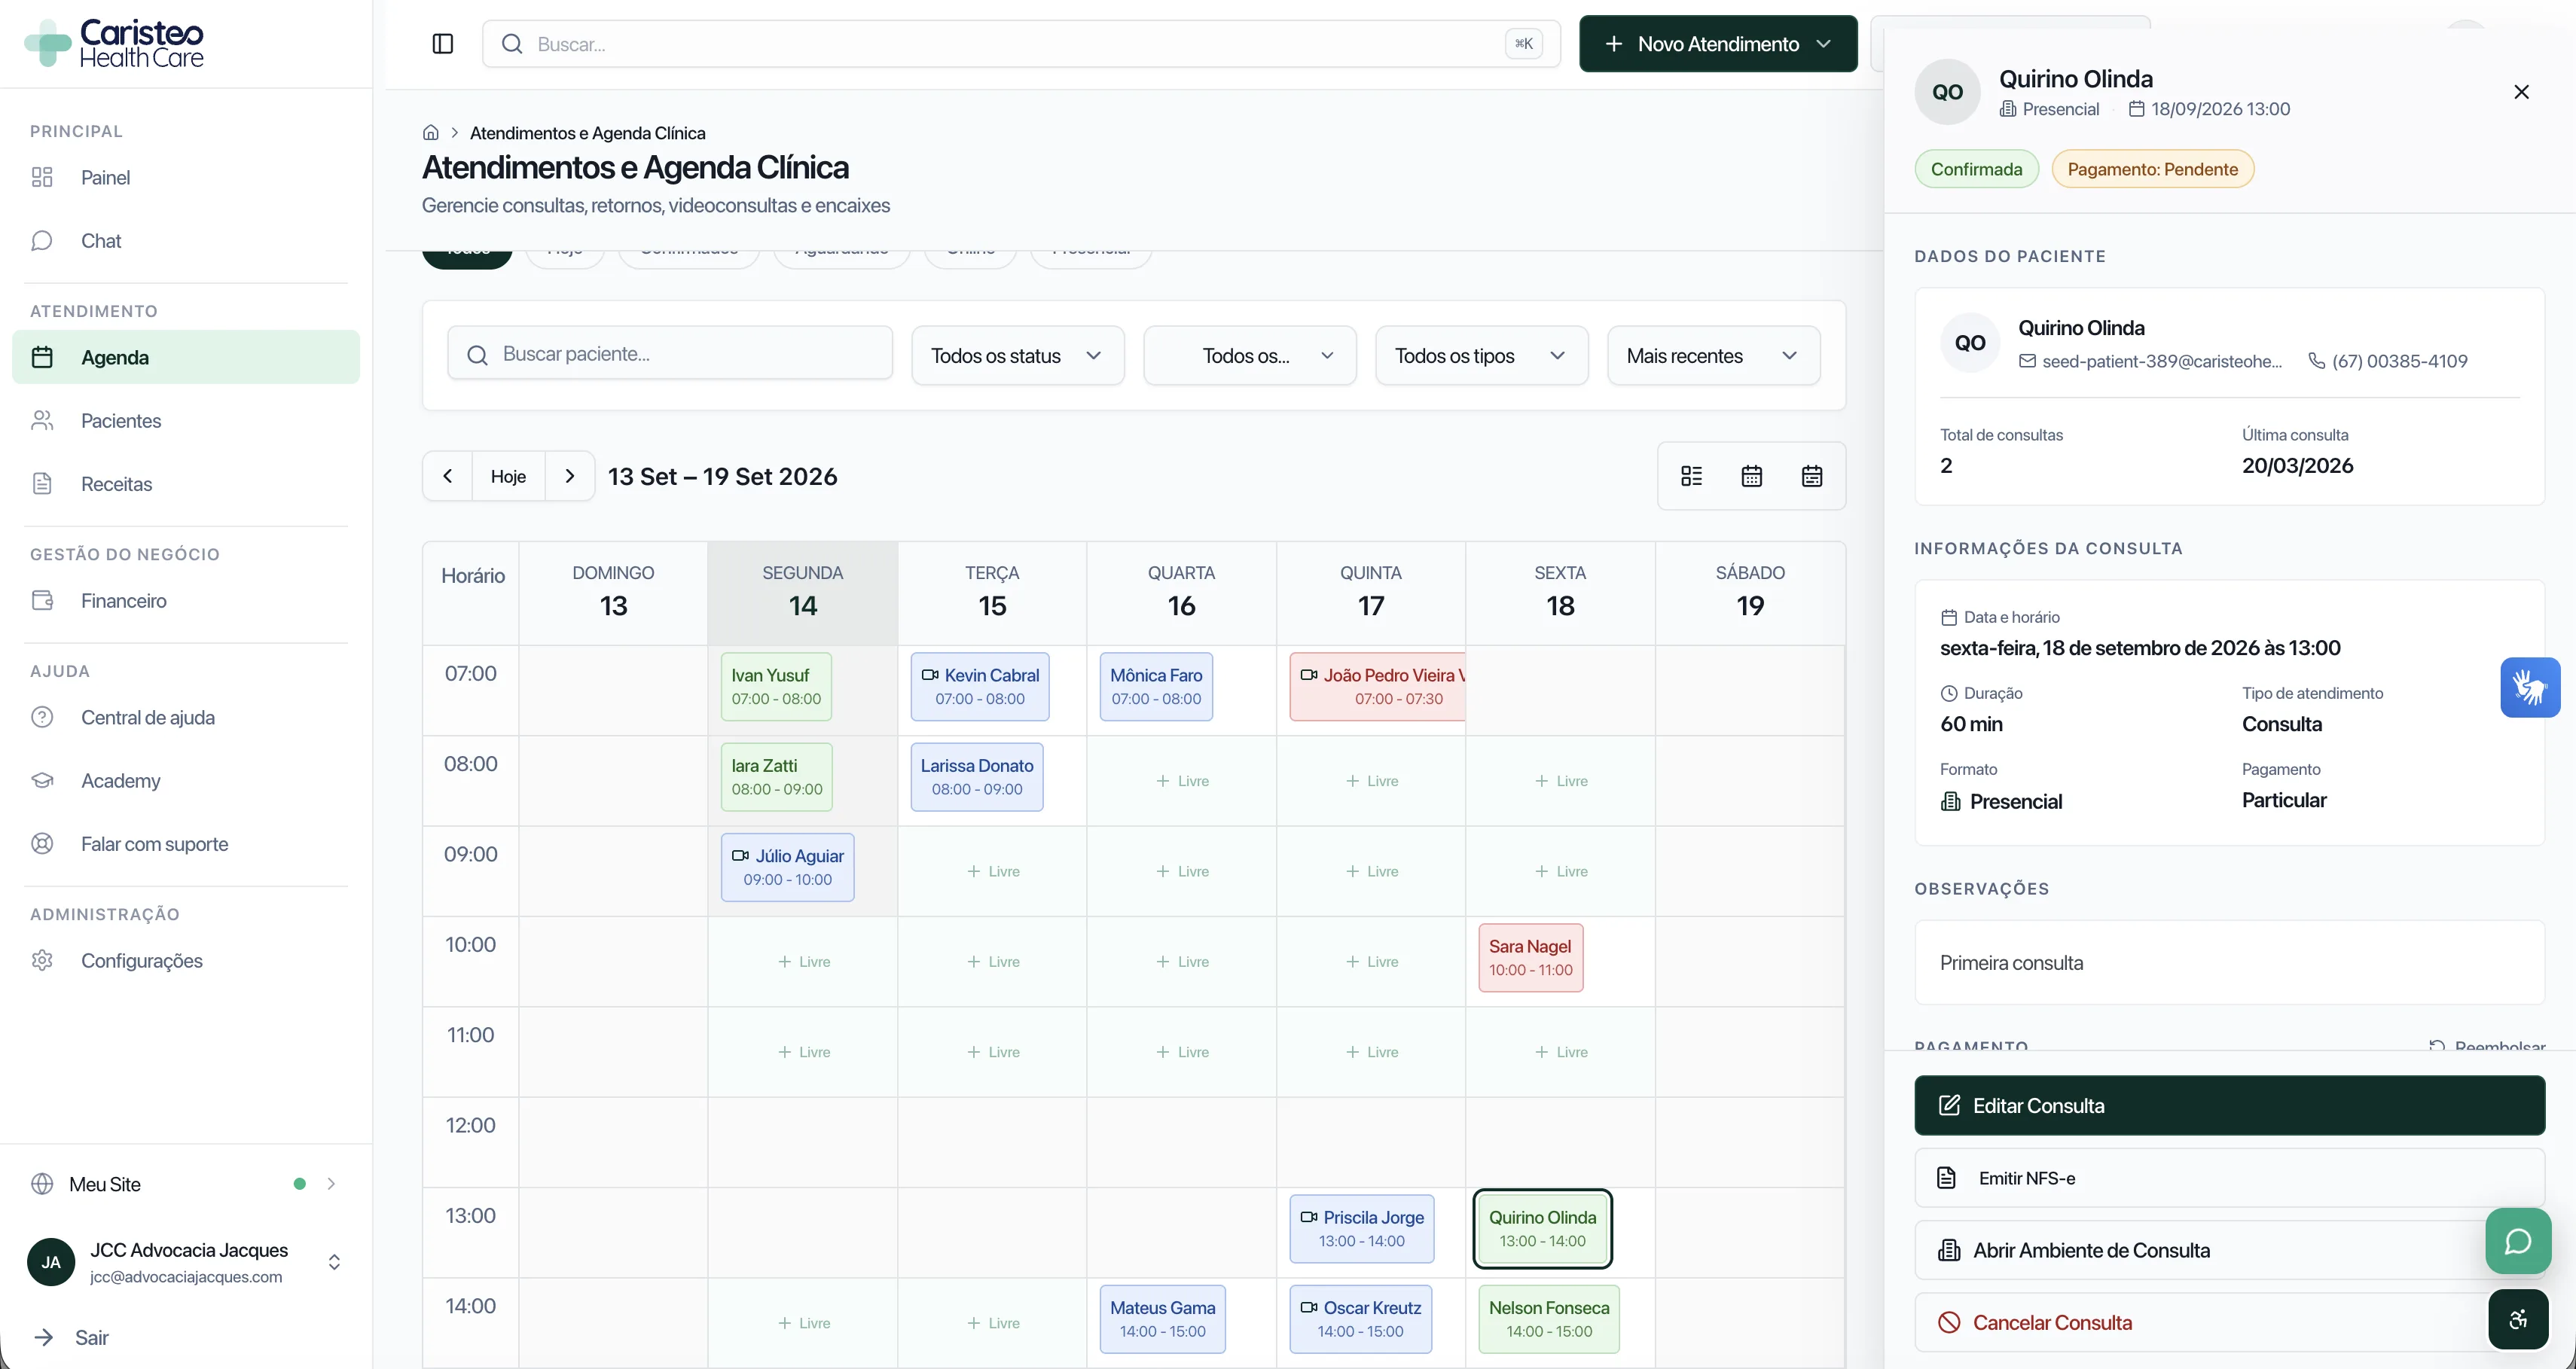Switch to week calendar view icon
The height and width of the screenshot is (1369, 2576).
pos(1812,476)
